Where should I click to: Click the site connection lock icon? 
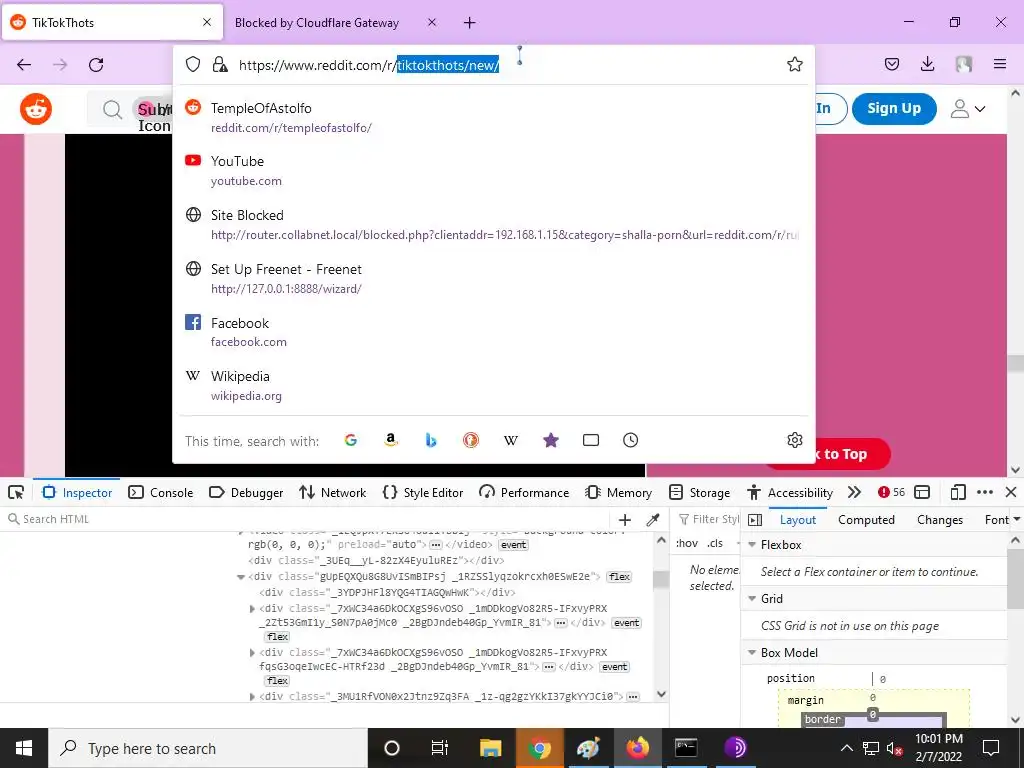pyautogui.click(x=220, y=64)
